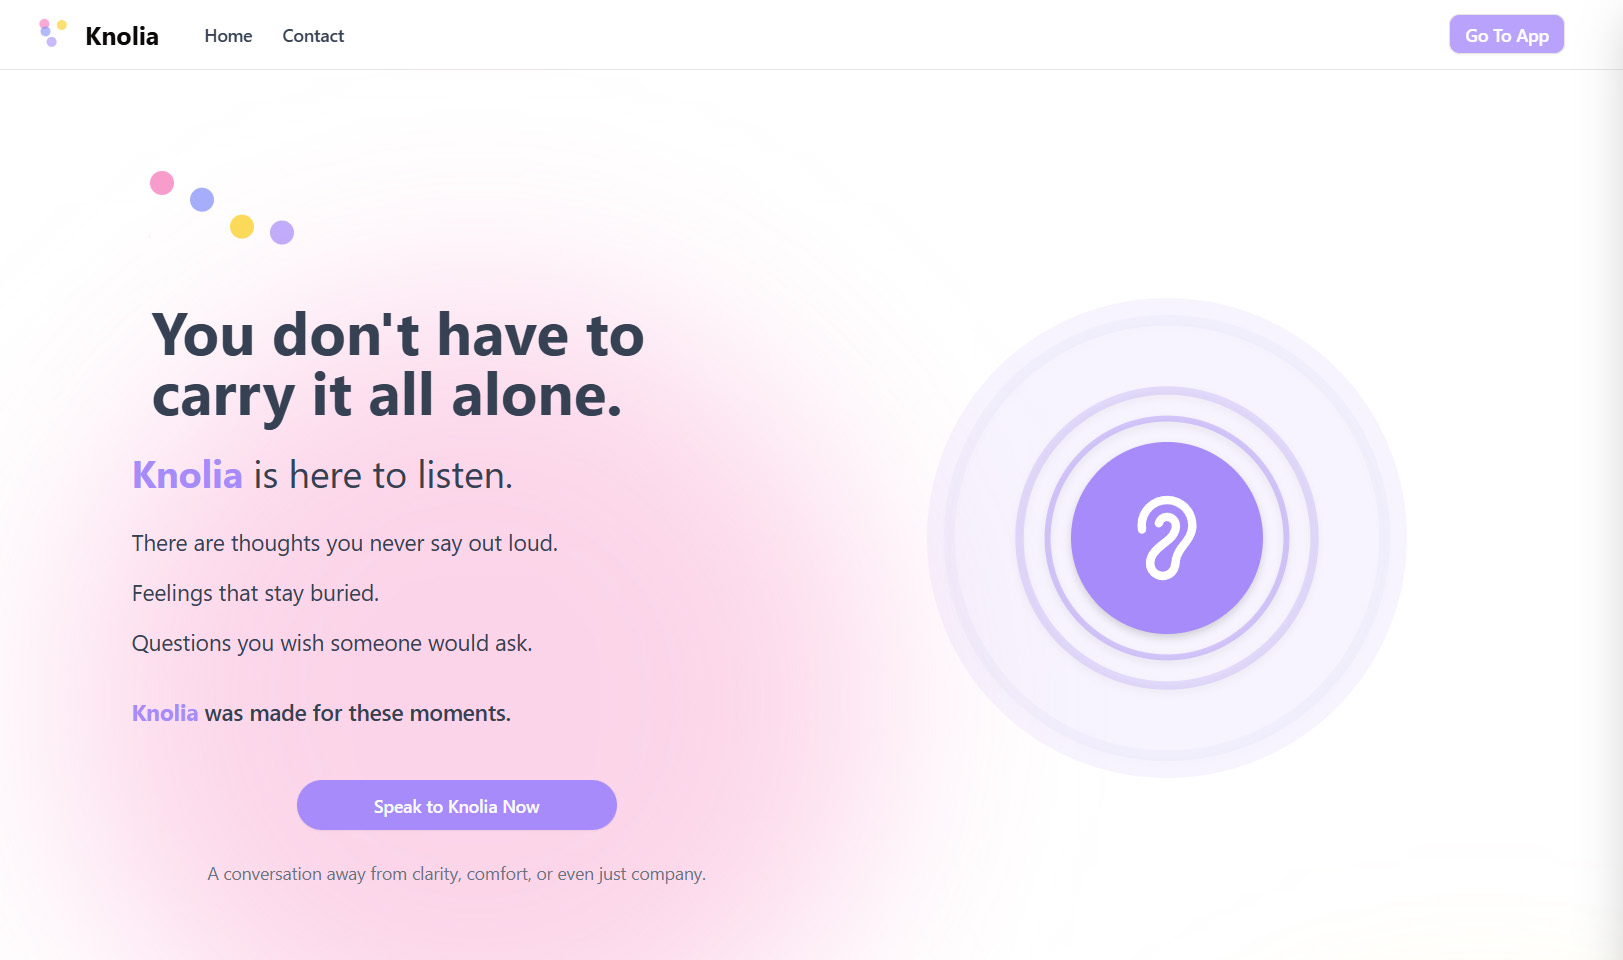Viewport: 1623px width, 960px height.
Task: Click the headline "You don't have to carry it all alone."
Action: pos(398,365)
